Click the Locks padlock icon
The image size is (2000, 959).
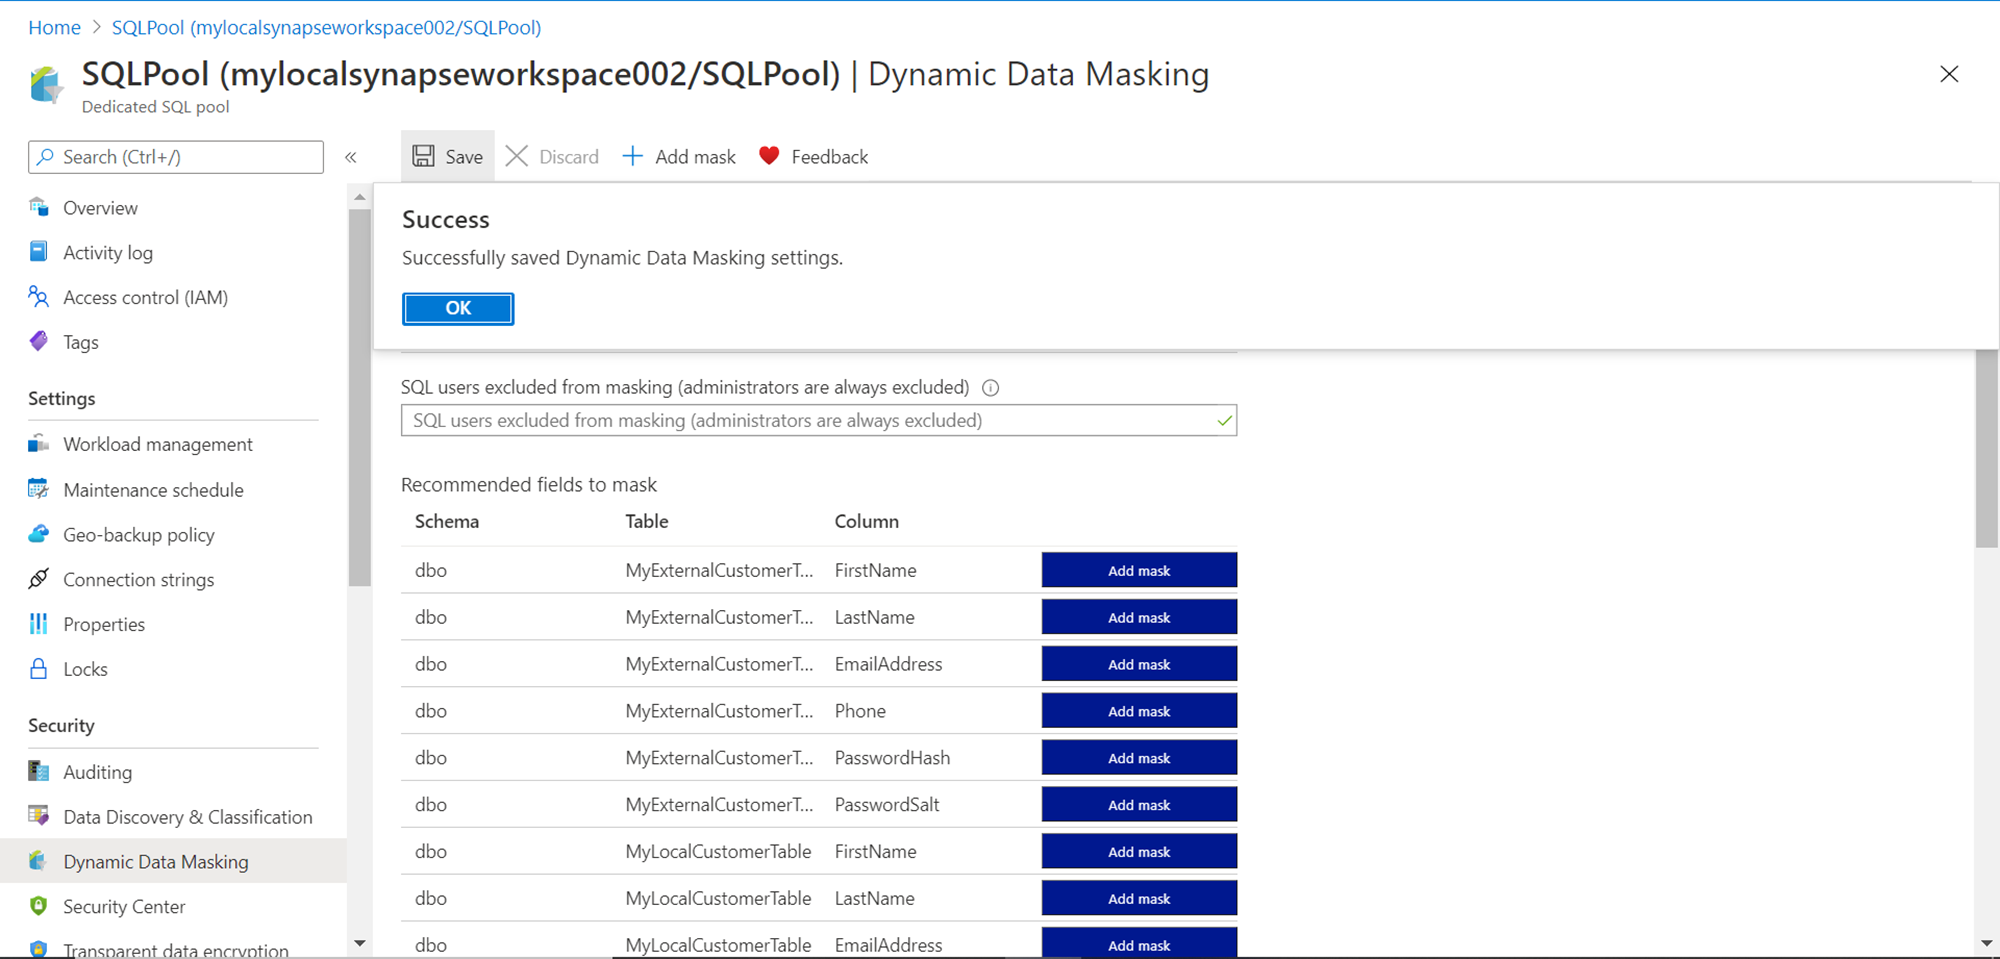38,669
